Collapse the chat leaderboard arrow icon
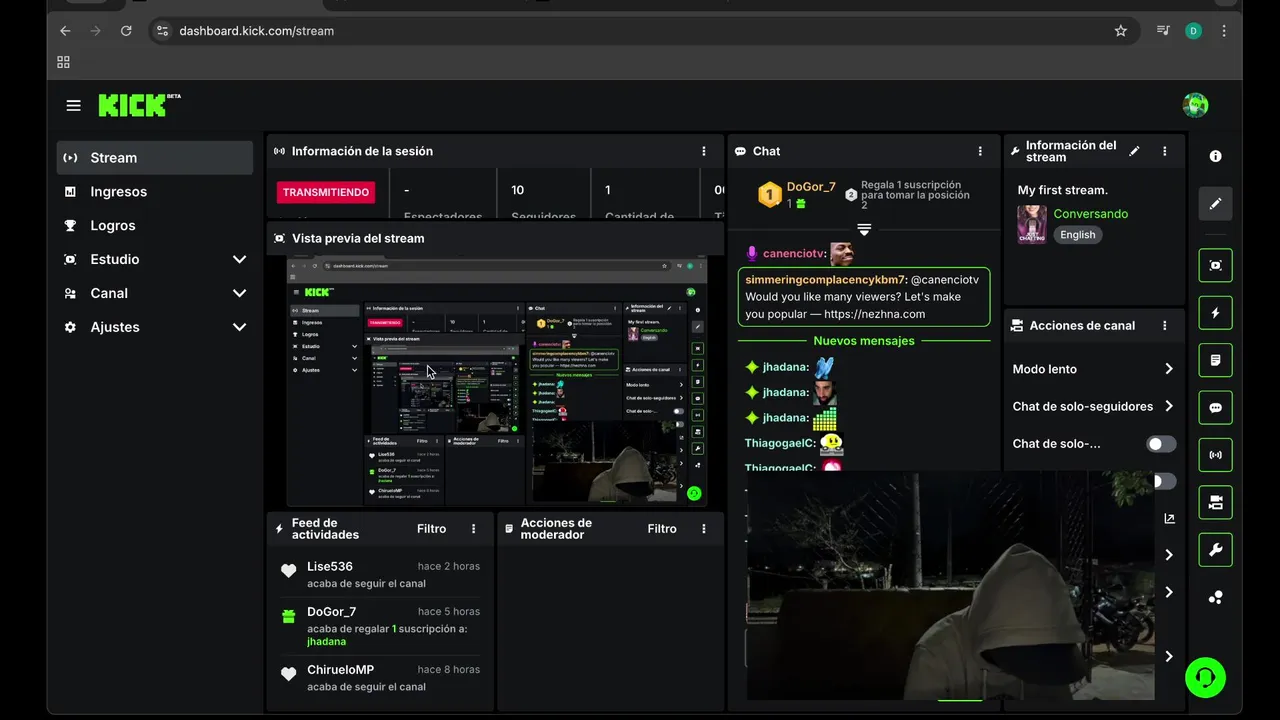Screen dimensions: 1280x720 864,230
